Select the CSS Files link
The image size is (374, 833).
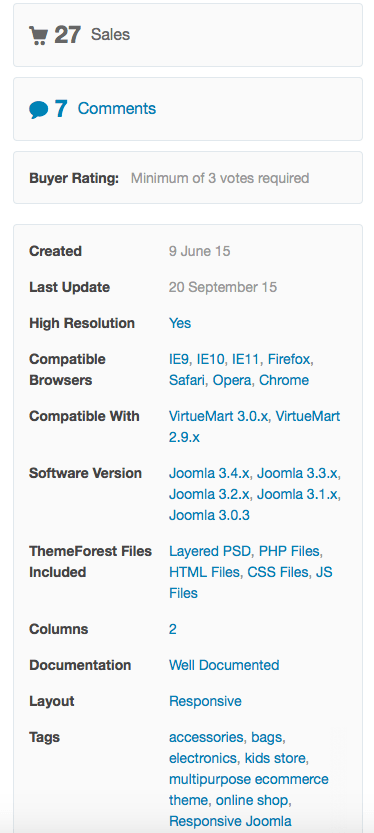[x=278, y=572]
